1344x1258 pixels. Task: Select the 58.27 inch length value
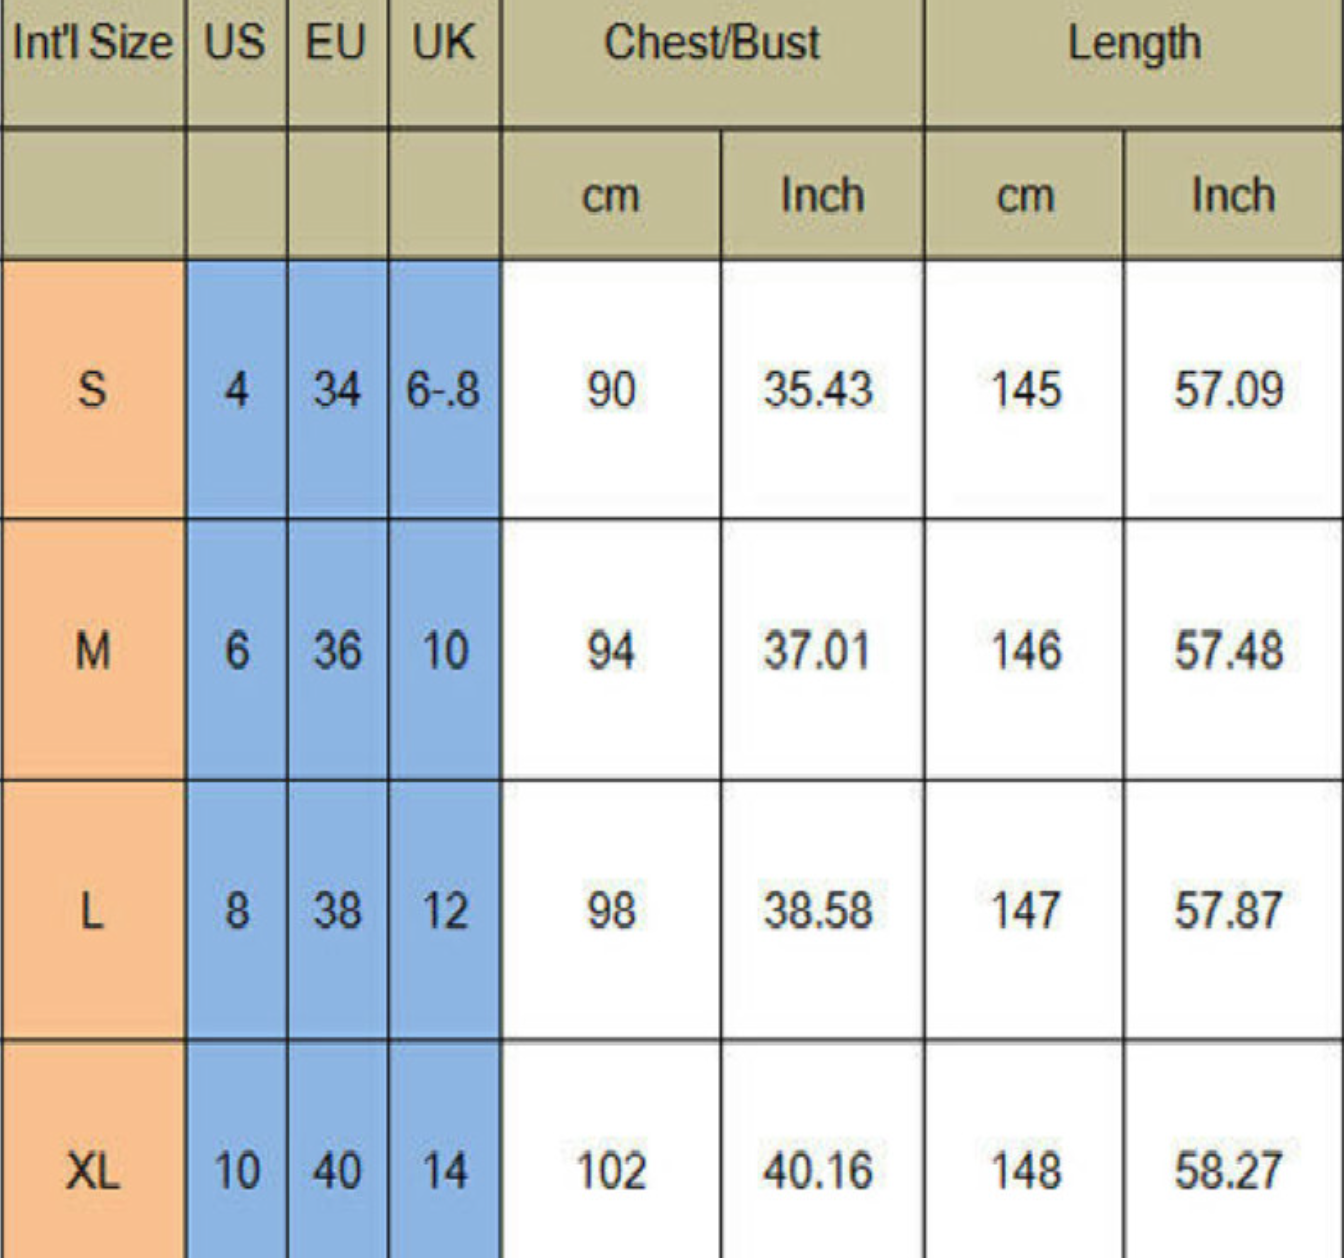1229,1171
